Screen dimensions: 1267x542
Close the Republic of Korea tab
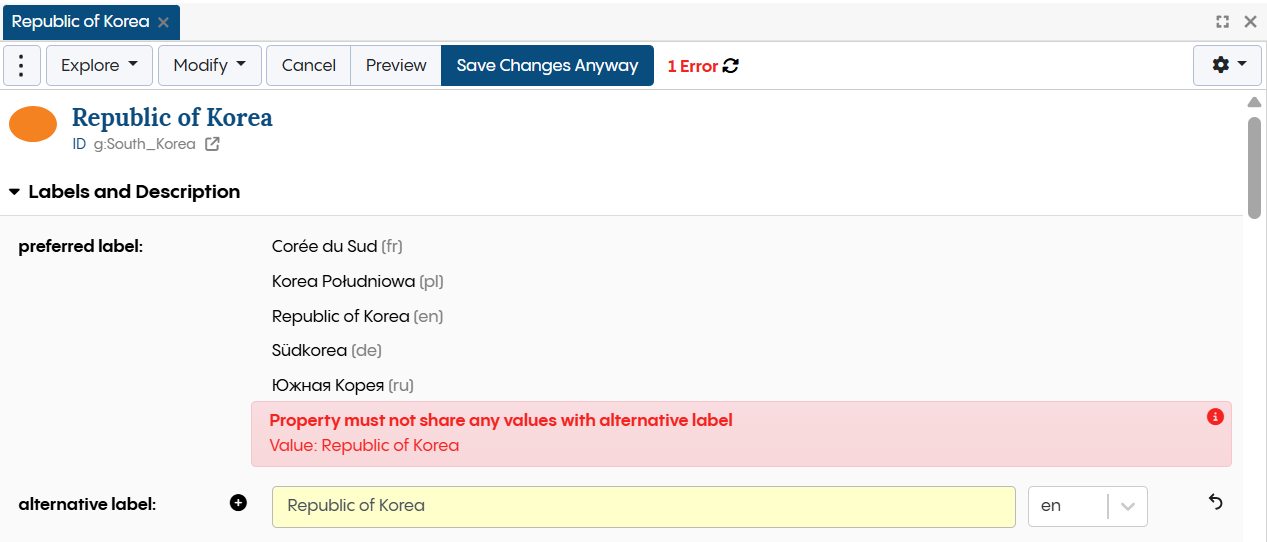pyautogui.click(x=164, y=22)
